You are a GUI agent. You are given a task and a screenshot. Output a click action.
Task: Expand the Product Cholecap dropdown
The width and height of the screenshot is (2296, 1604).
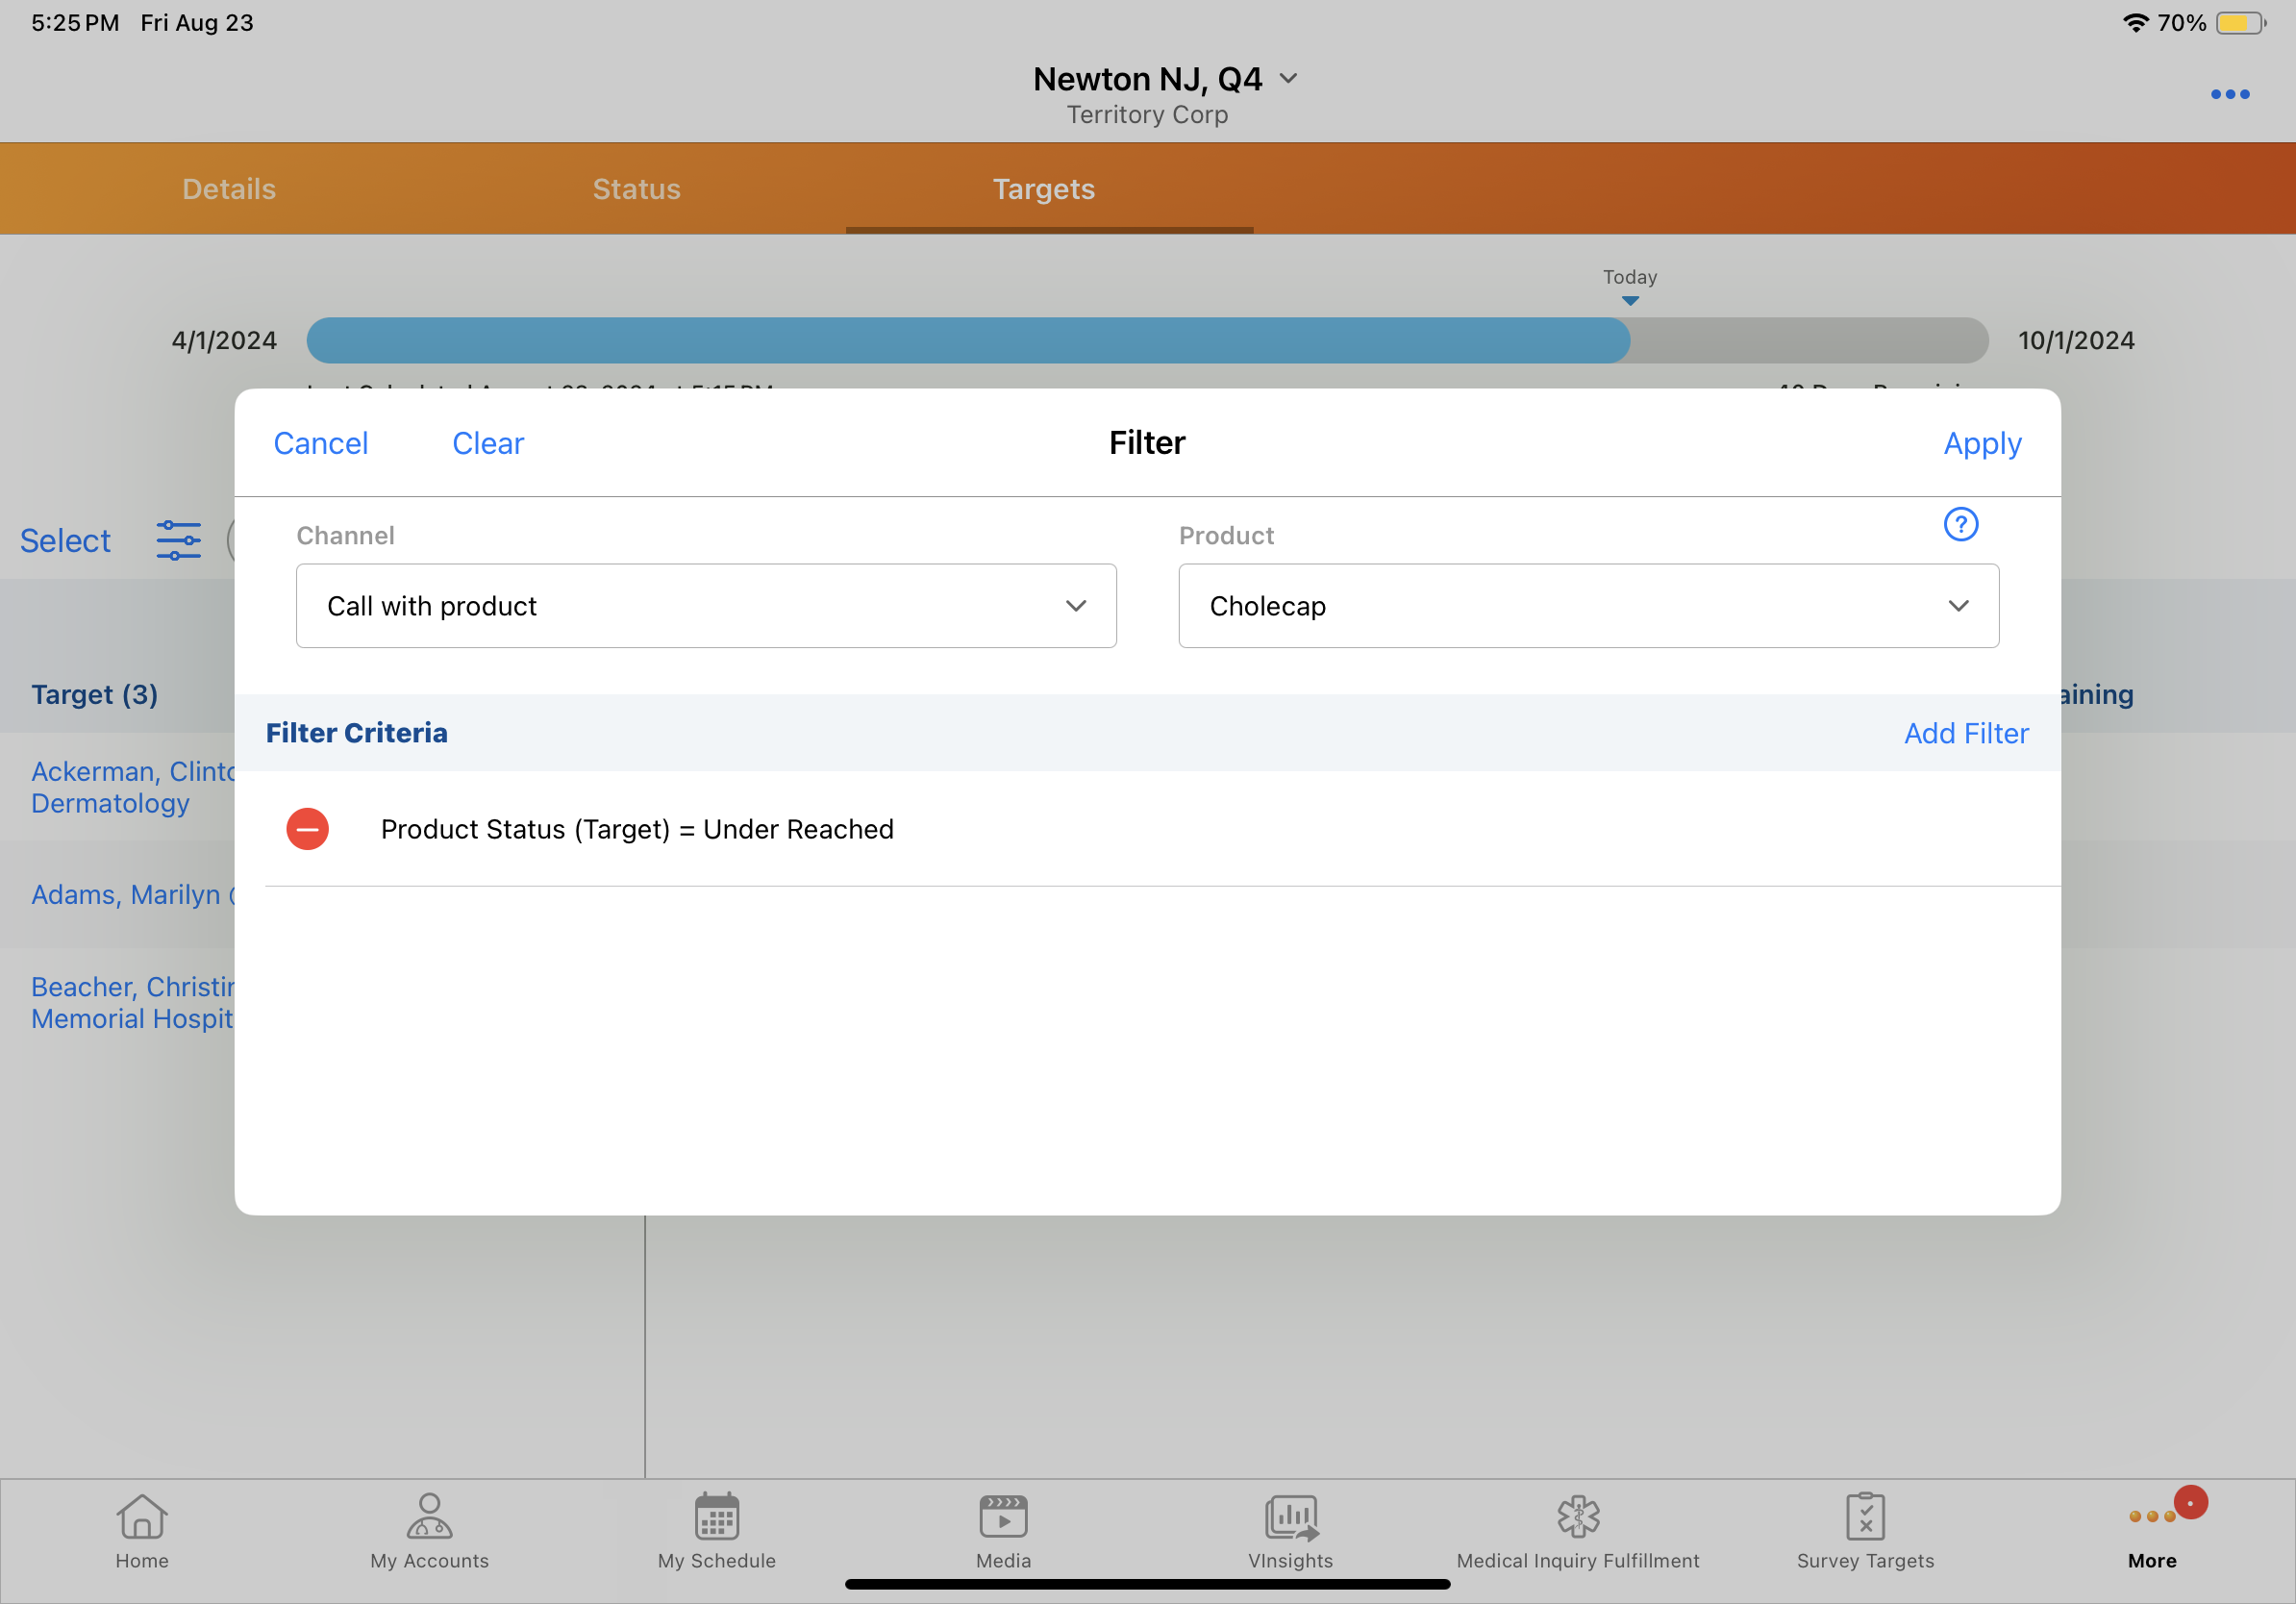point(1588,606)
